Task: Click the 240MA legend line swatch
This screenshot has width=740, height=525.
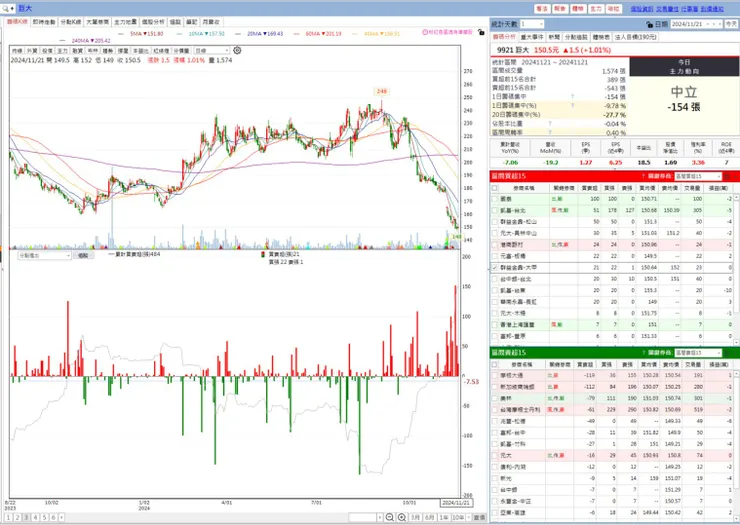Action: click(63, 41)
